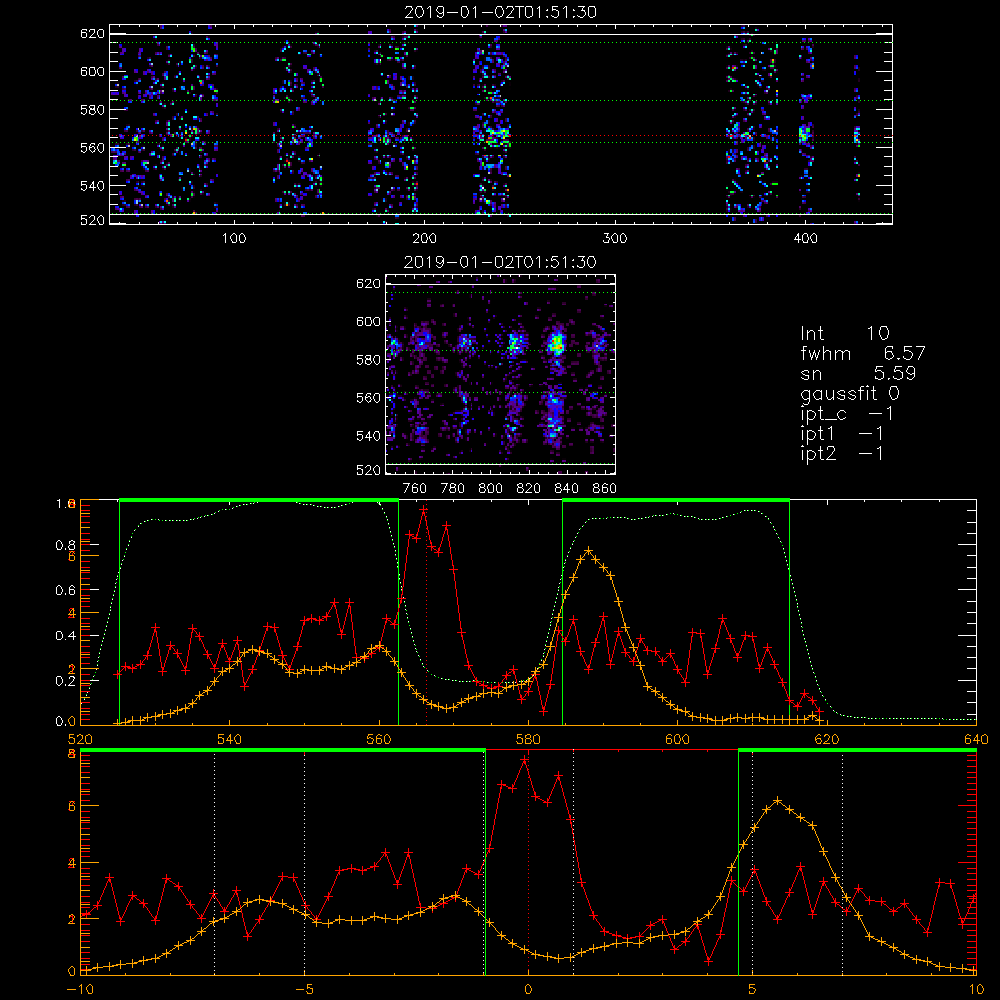This screenshot has height=1000, width=1000.
Task: Click the 'ipt1 -1' line
Action: pyautogui.click(x=842, y=434)
